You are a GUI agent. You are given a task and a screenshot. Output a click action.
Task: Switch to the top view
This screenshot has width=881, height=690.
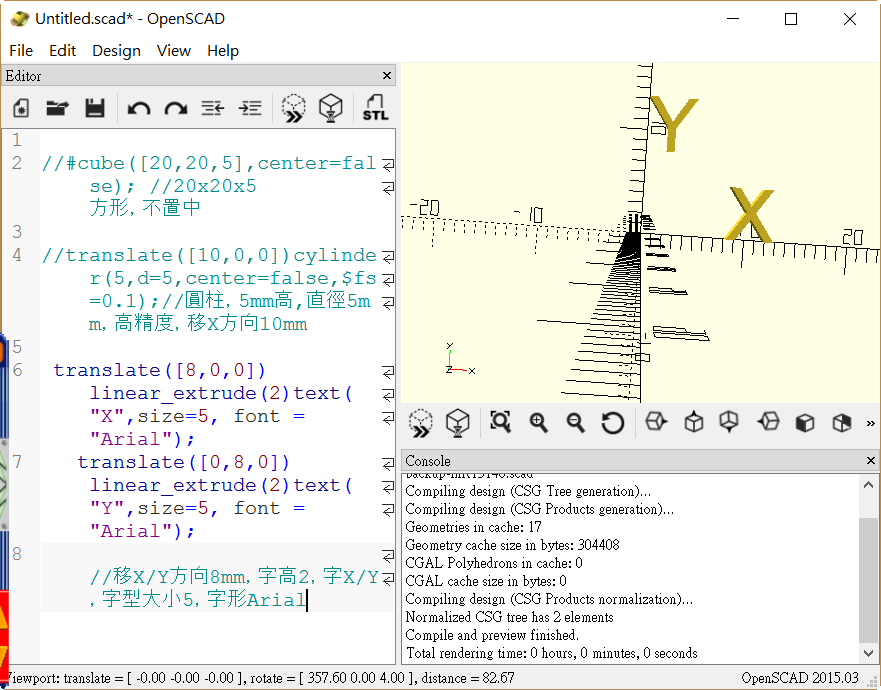694,422
